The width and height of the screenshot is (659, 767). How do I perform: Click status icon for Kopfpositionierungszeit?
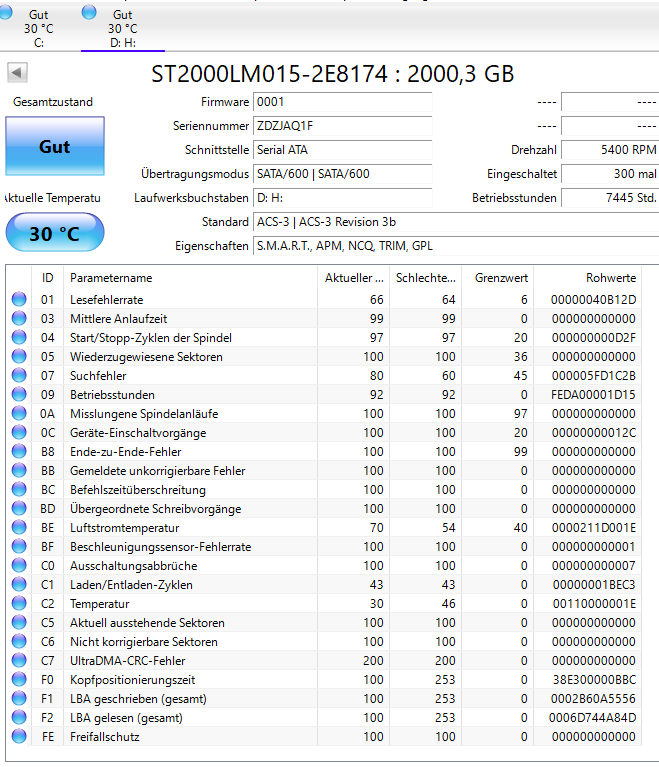click(x=19, y=679)
